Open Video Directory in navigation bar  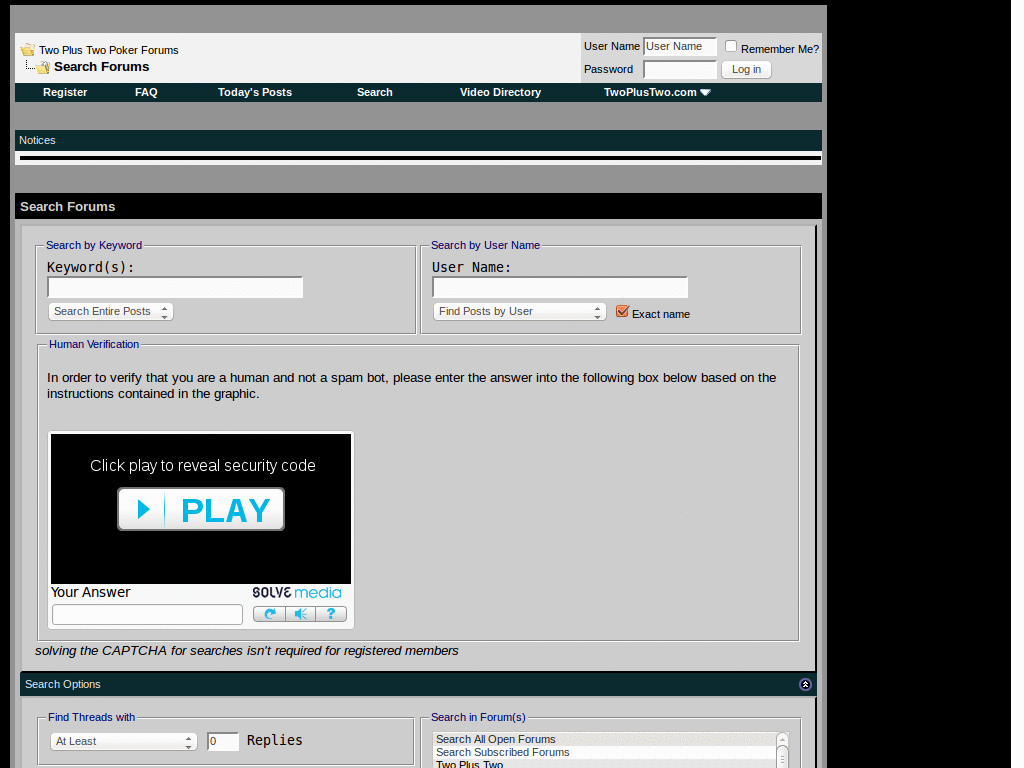(x=500, y=92)
